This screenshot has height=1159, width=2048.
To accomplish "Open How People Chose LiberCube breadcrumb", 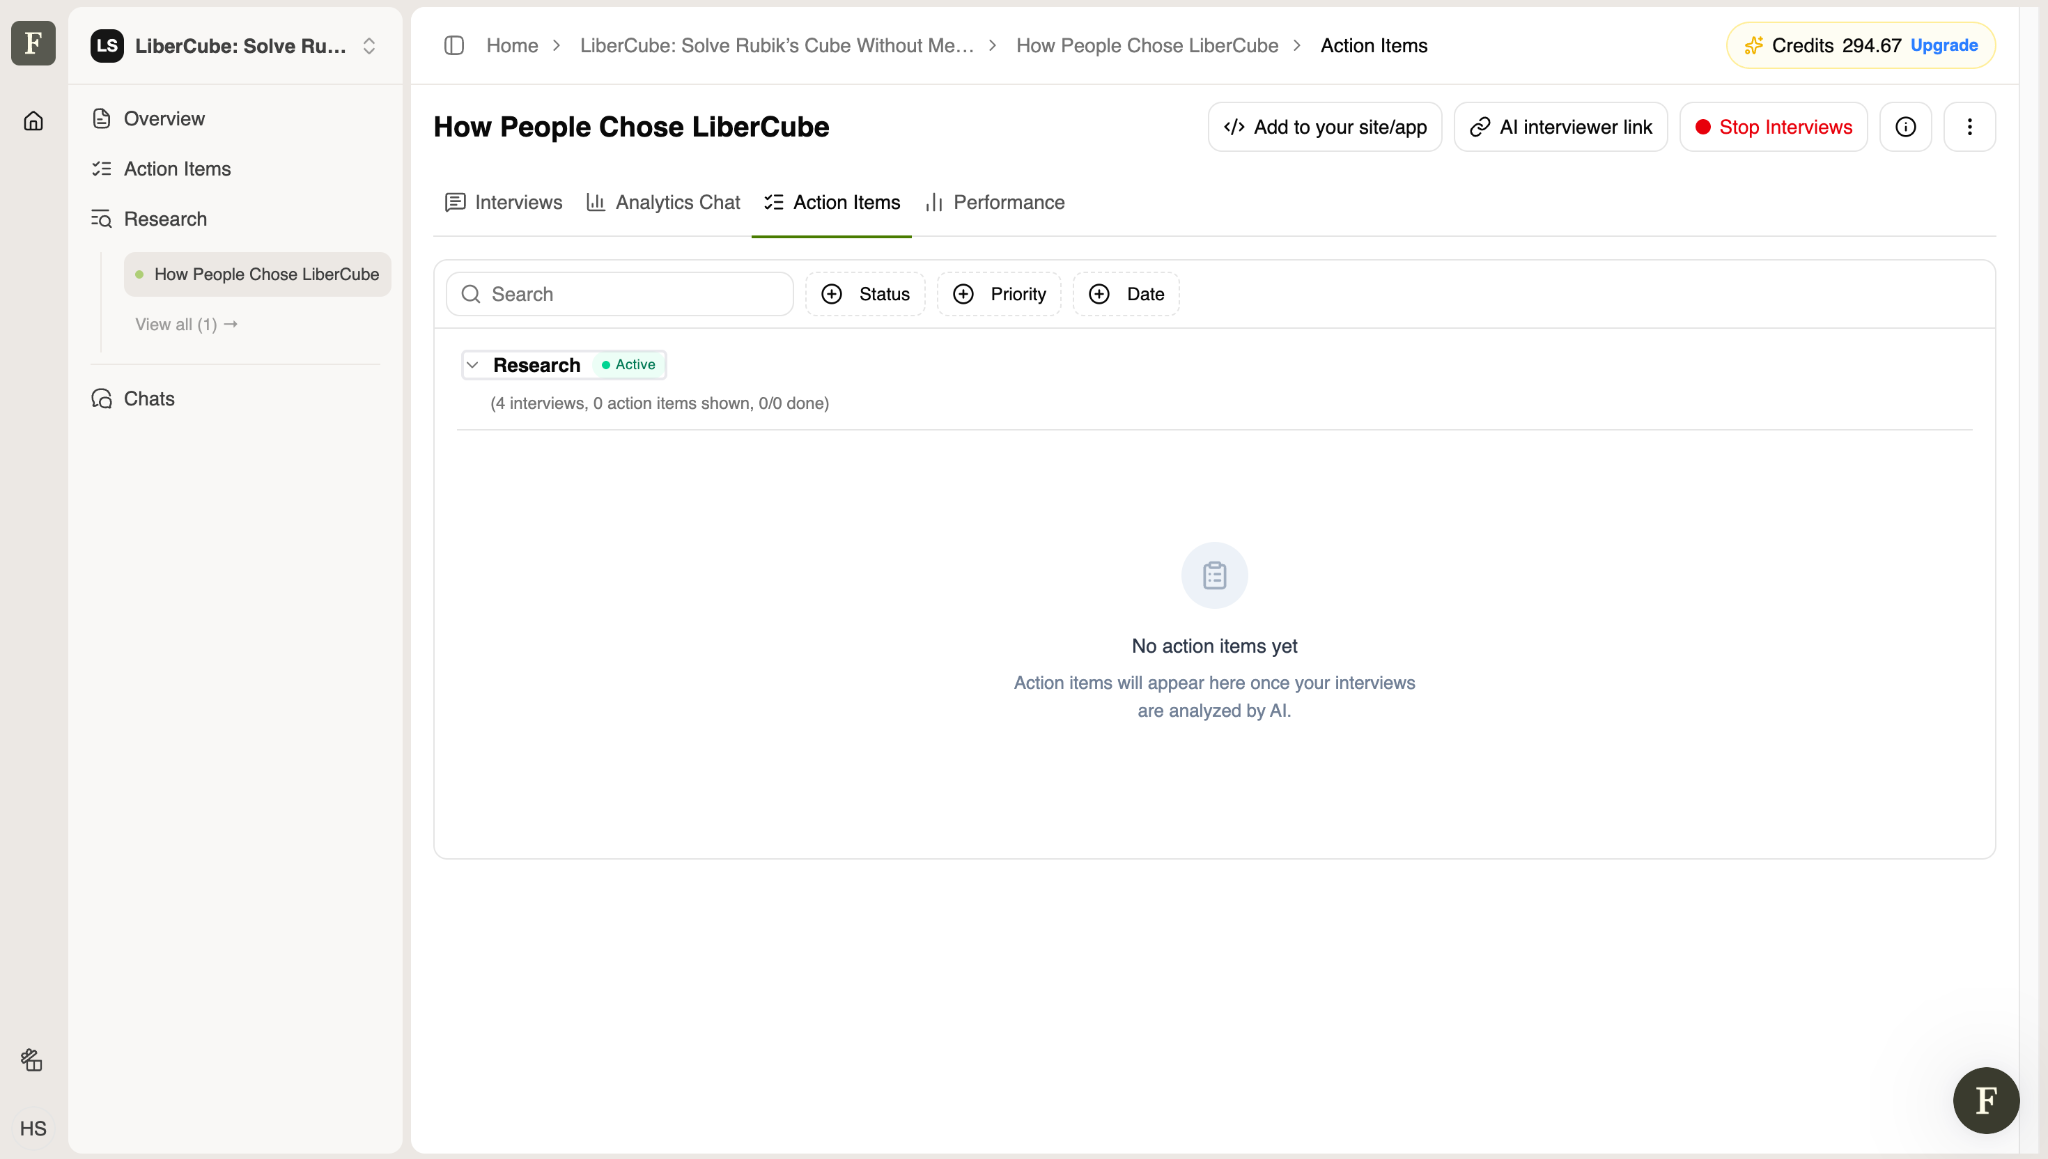I will click(x=1147, y=46).
